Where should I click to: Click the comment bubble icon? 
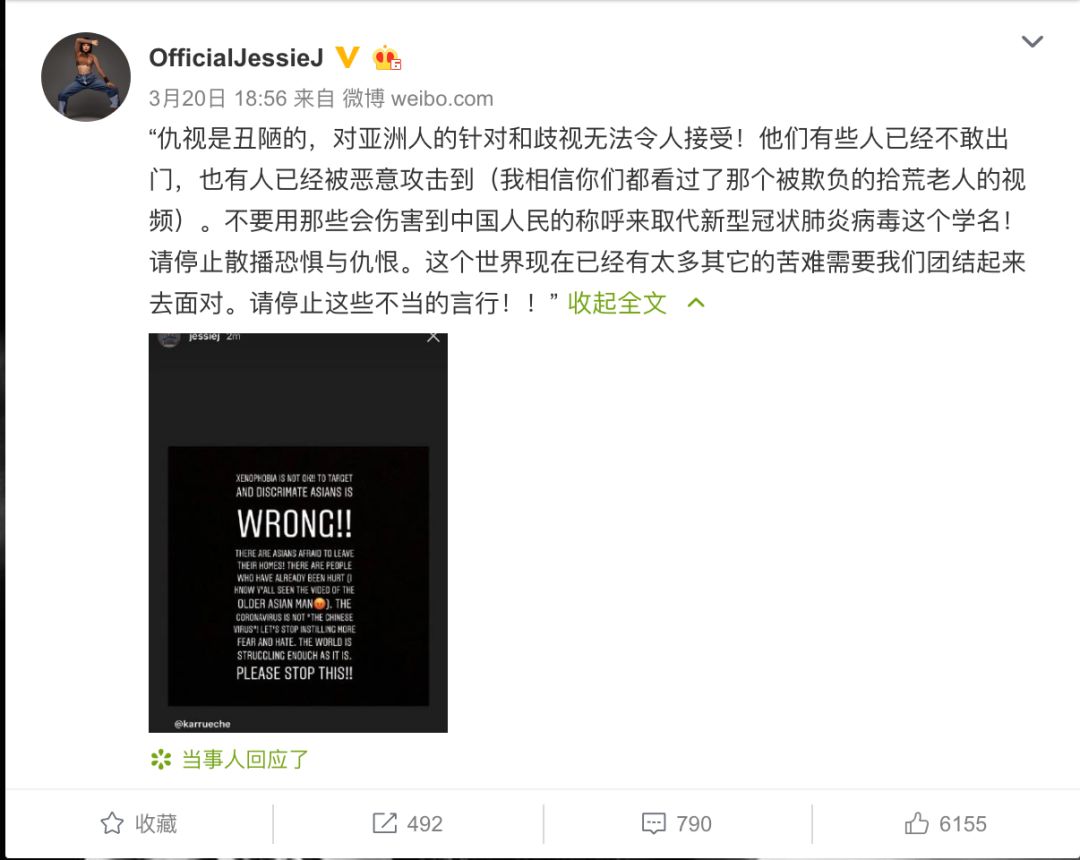pos(654,824)
